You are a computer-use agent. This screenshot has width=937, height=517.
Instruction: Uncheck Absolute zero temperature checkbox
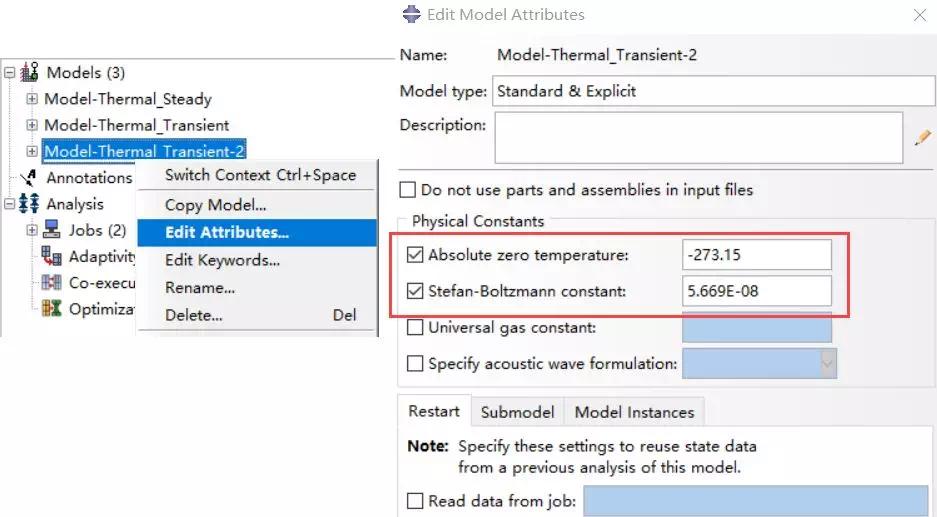pyautogui.click(x=415, y=255)
